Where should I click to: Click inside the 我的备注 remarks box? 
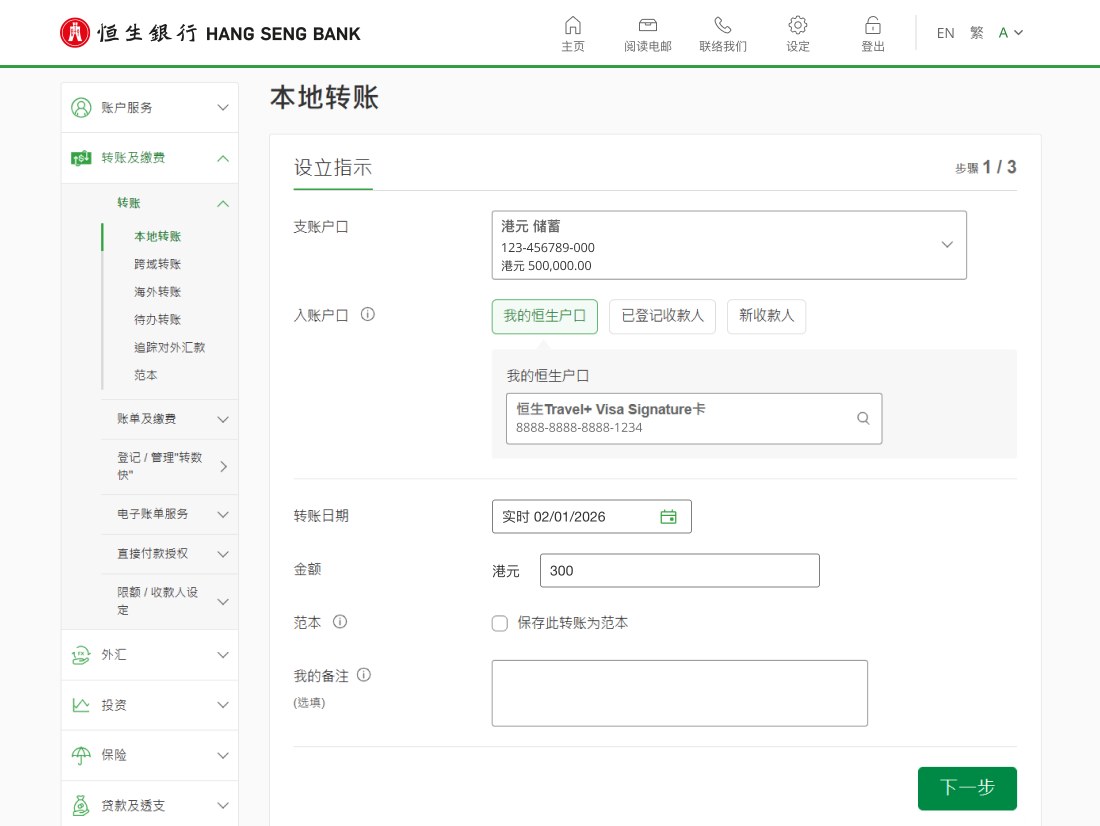coord(679,692)
